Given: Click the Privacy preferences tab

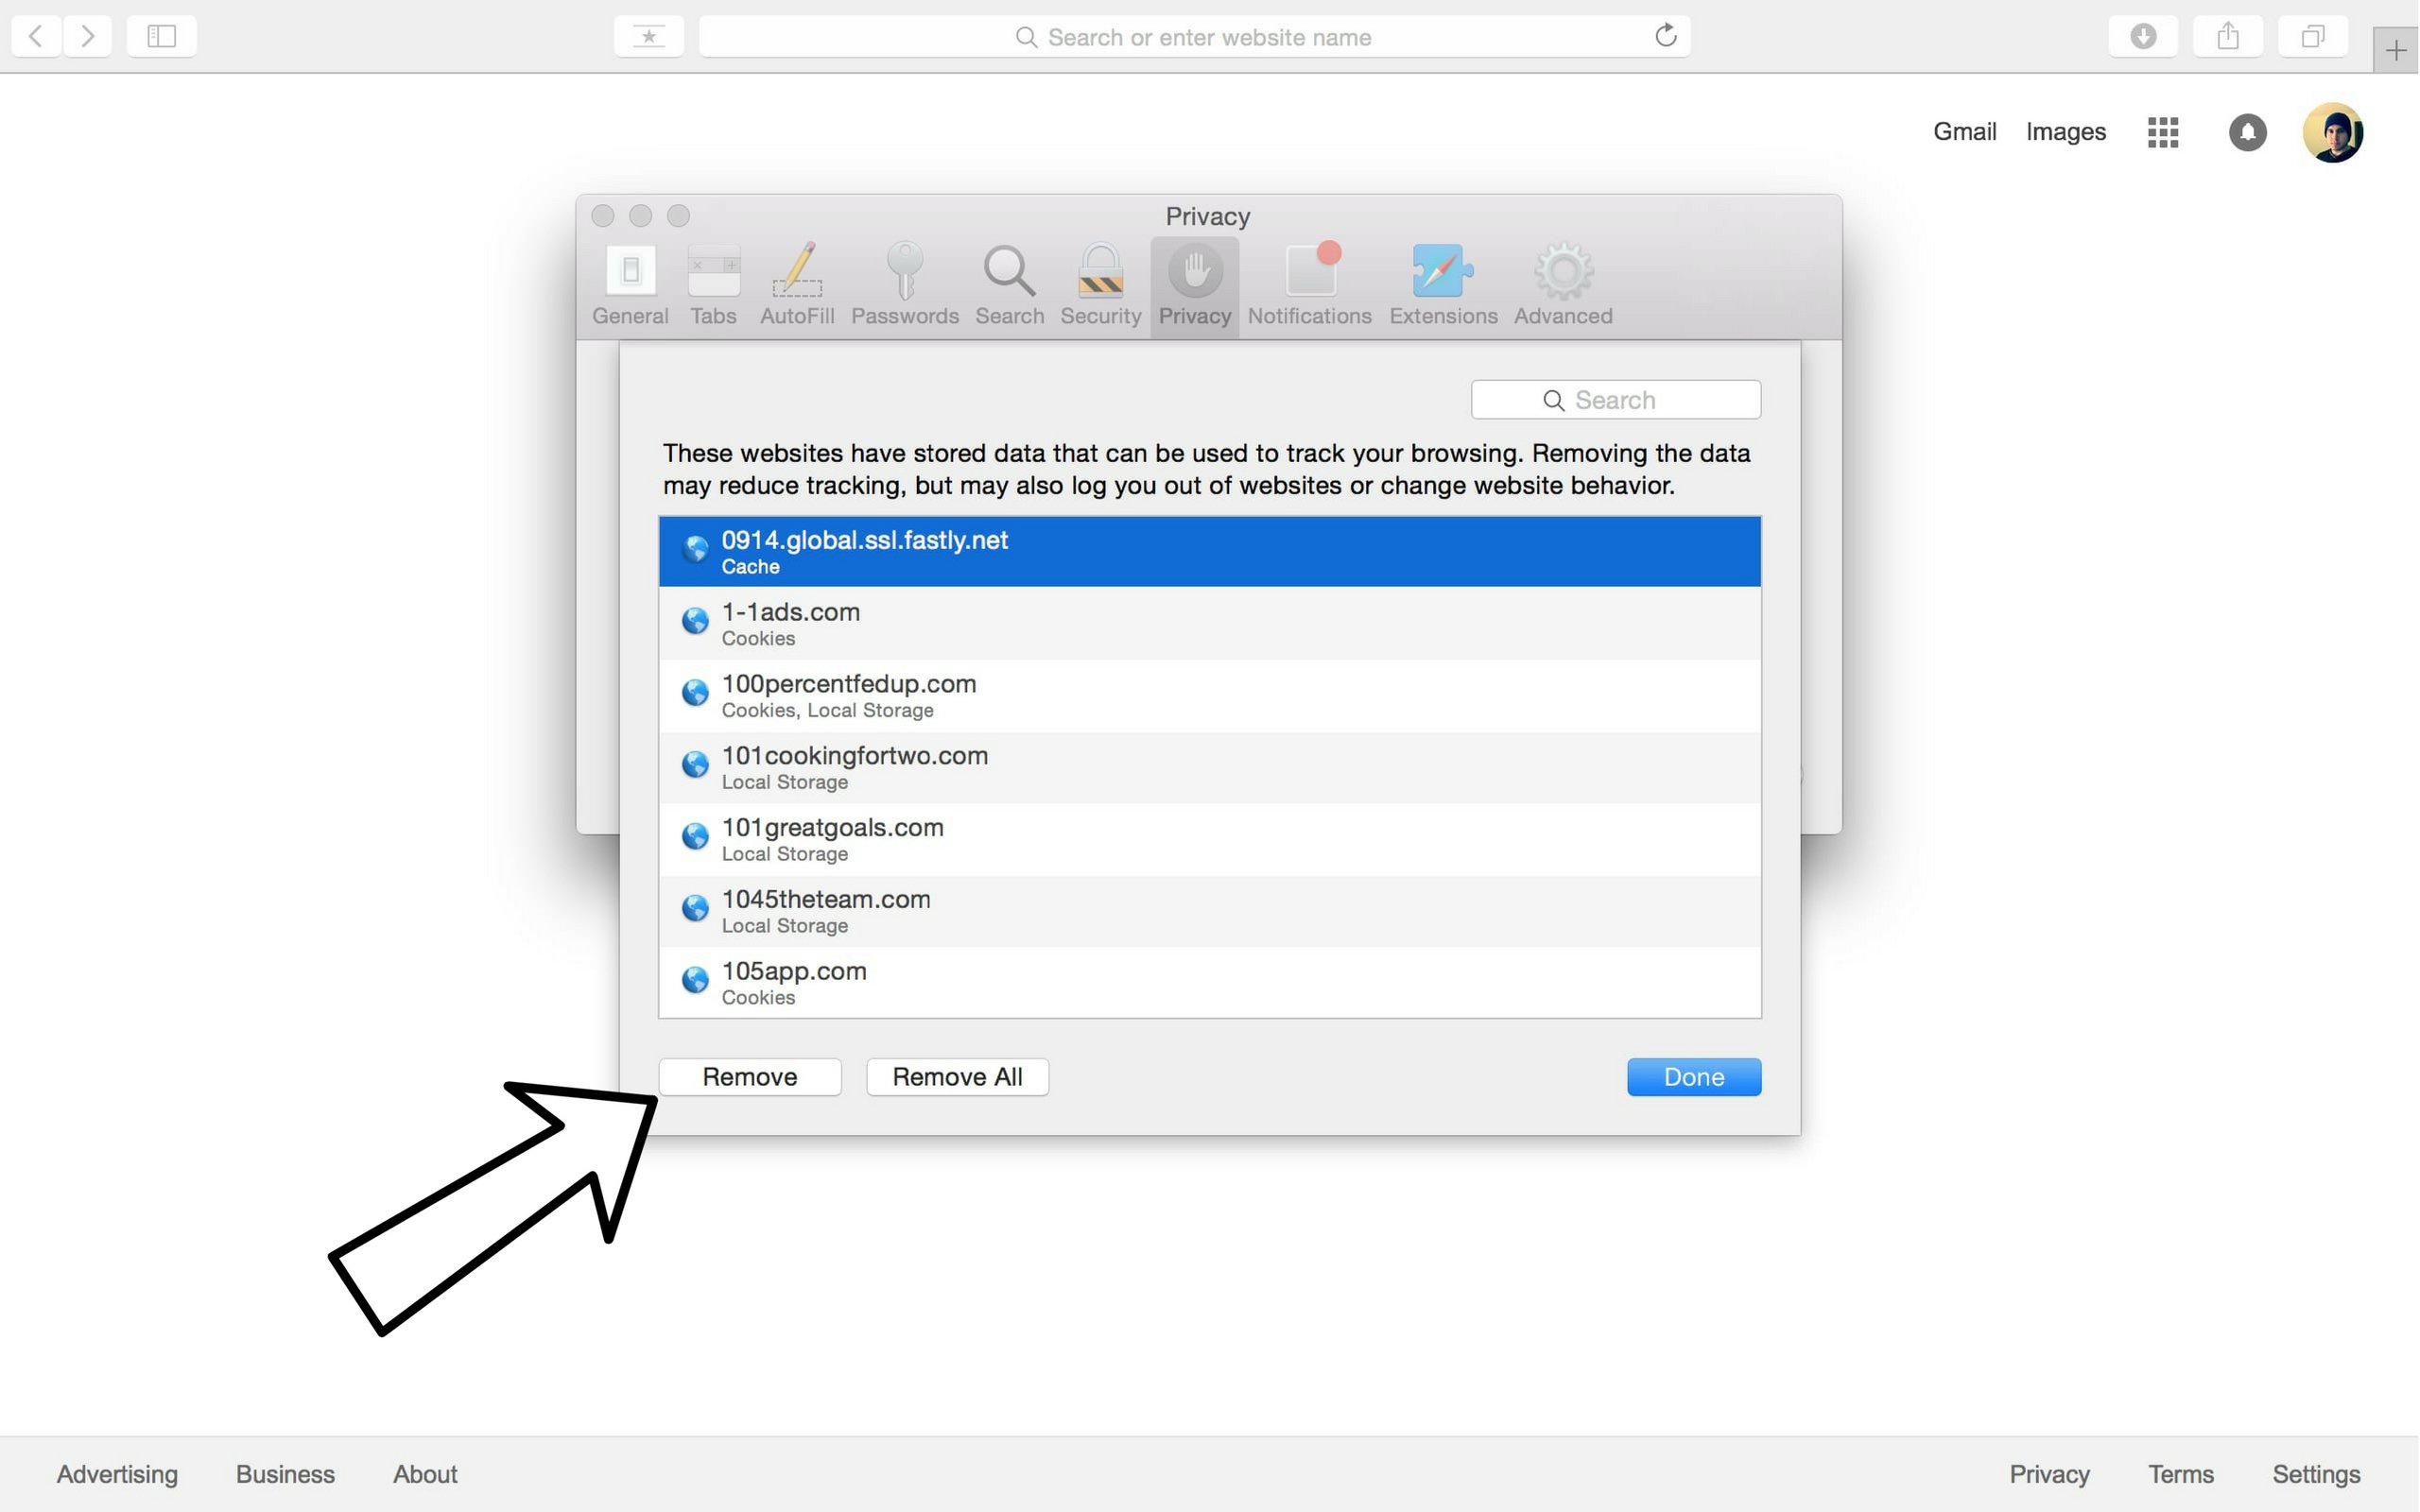Looking at the screenshot, I should coord(1193,283).
